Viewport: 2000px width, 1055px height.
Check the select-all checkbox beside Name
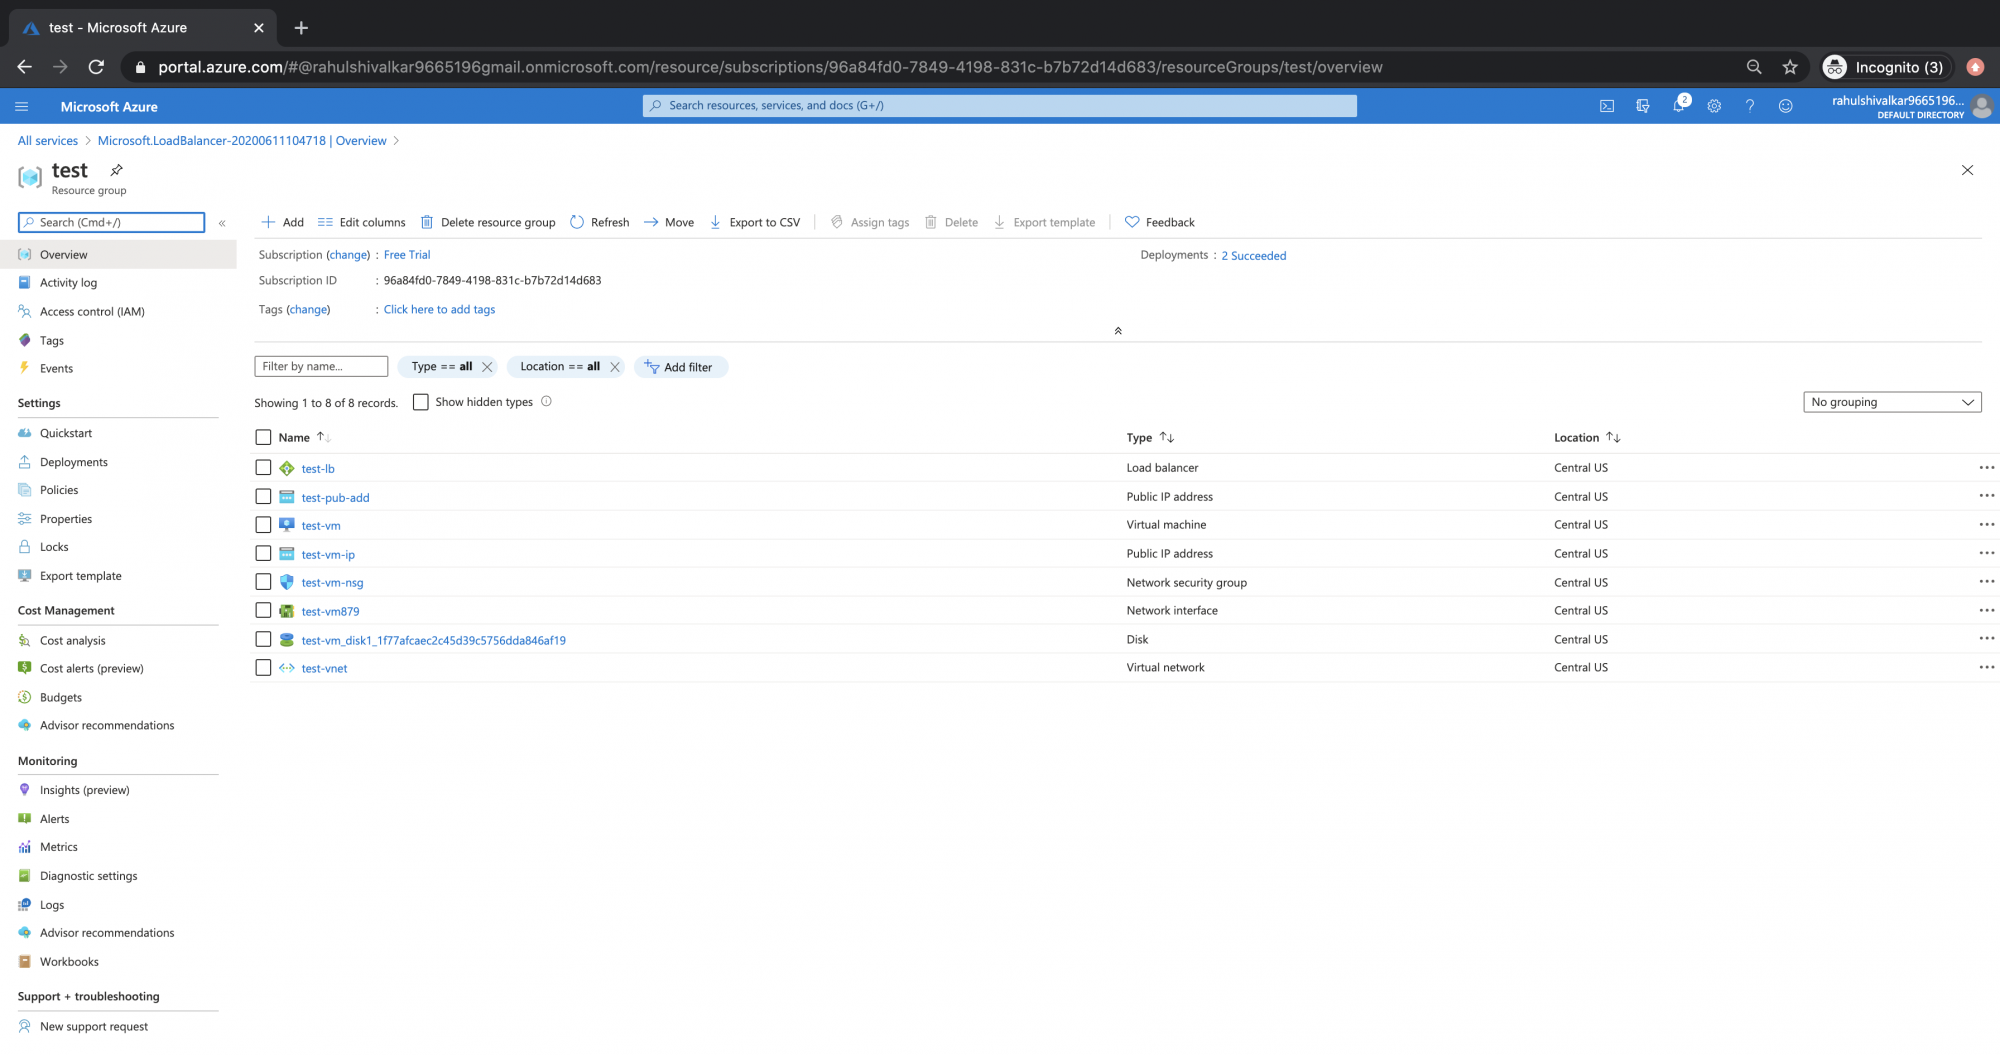click(263, 437)
